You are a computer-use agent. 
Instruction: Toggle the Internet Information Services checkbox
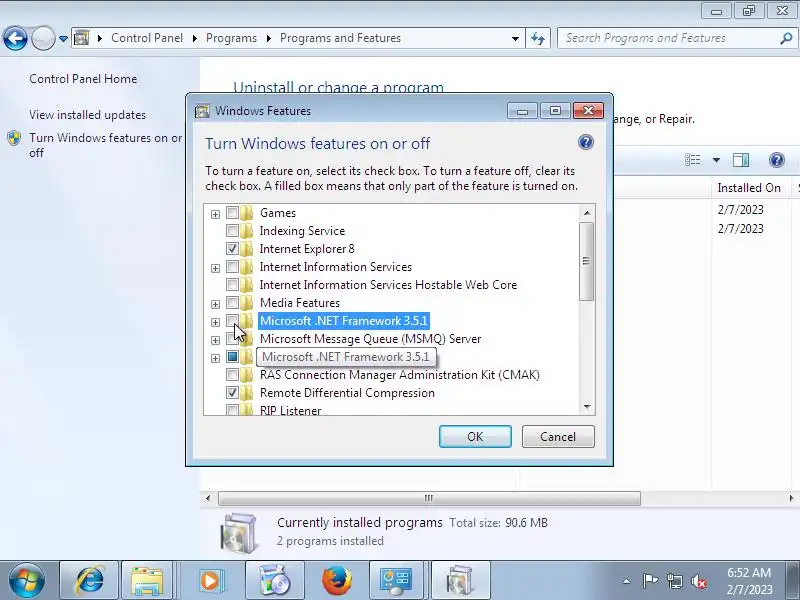click(232, 267)
